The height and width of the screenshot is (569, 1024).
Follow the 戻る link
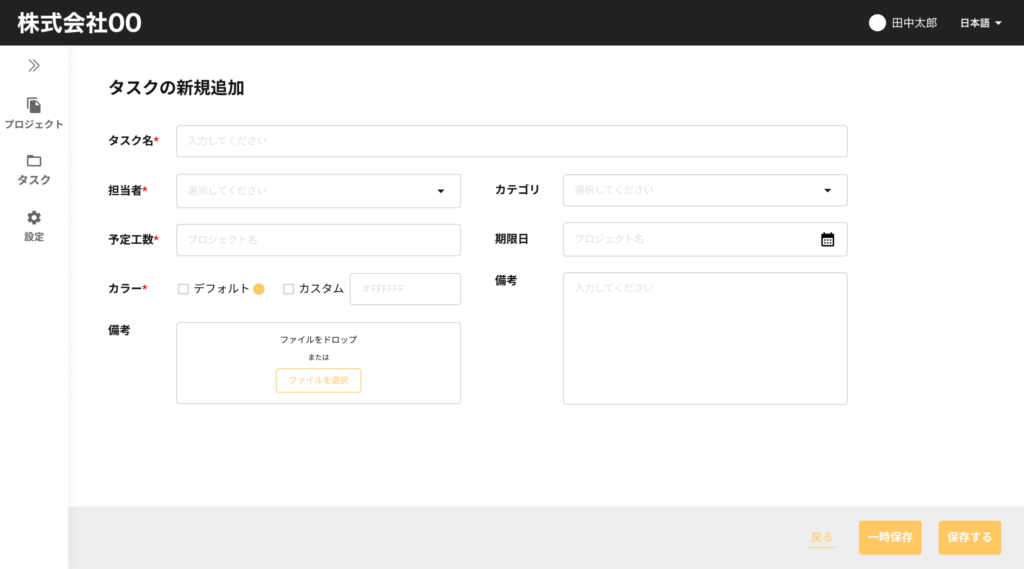coord(822,538)
